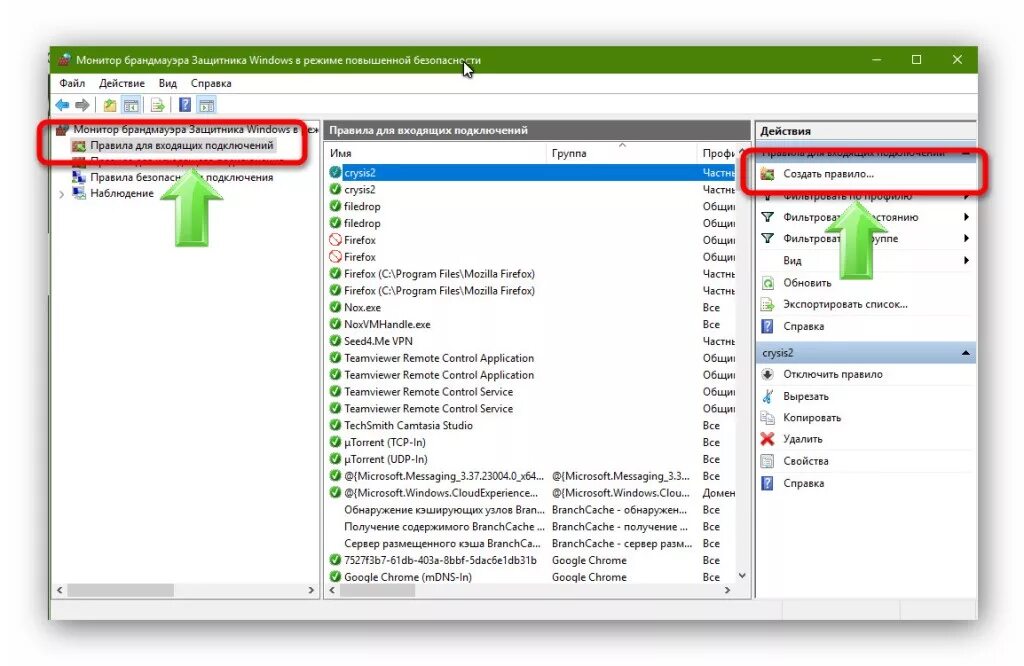
Task: Click the horizontal scrollbar thumb in tree pane
Action: point(121,590)
